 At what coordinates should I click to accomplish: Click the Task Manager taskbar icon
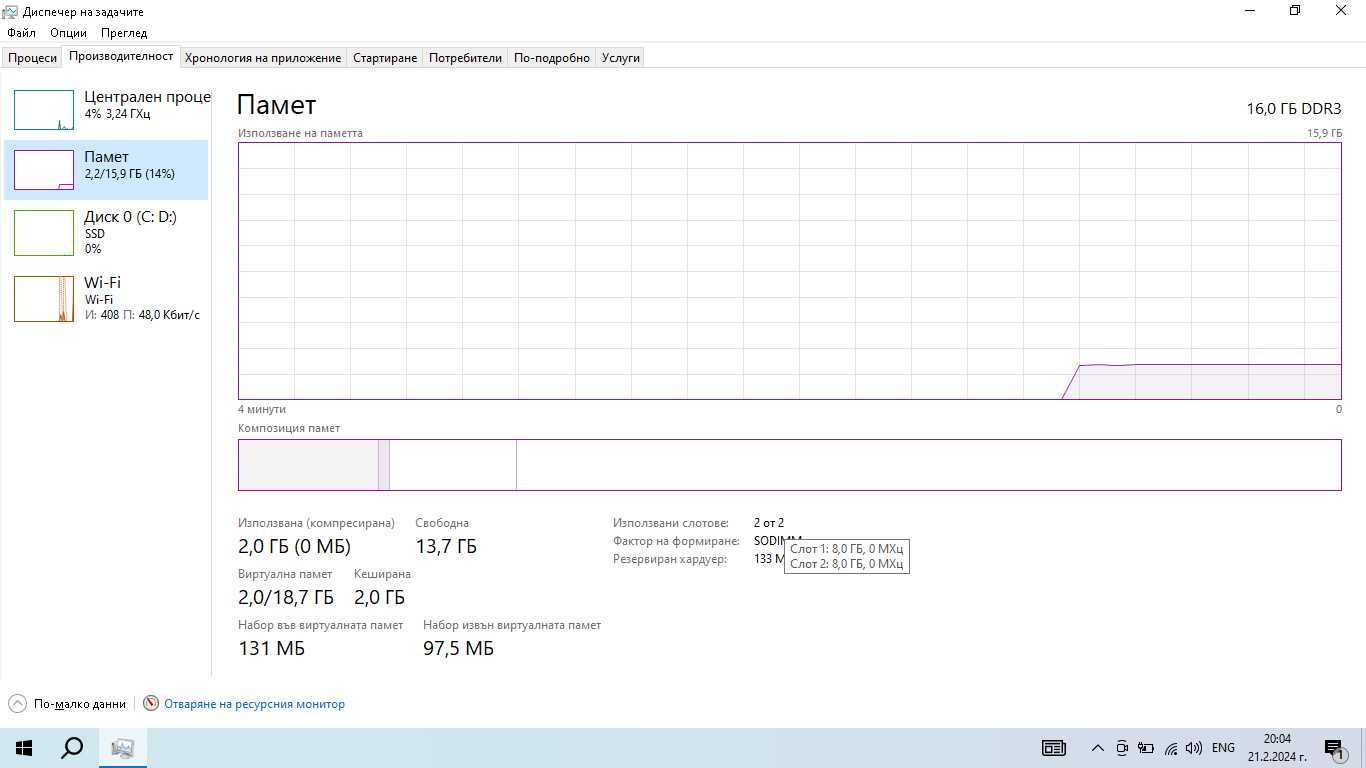[123, 748]
